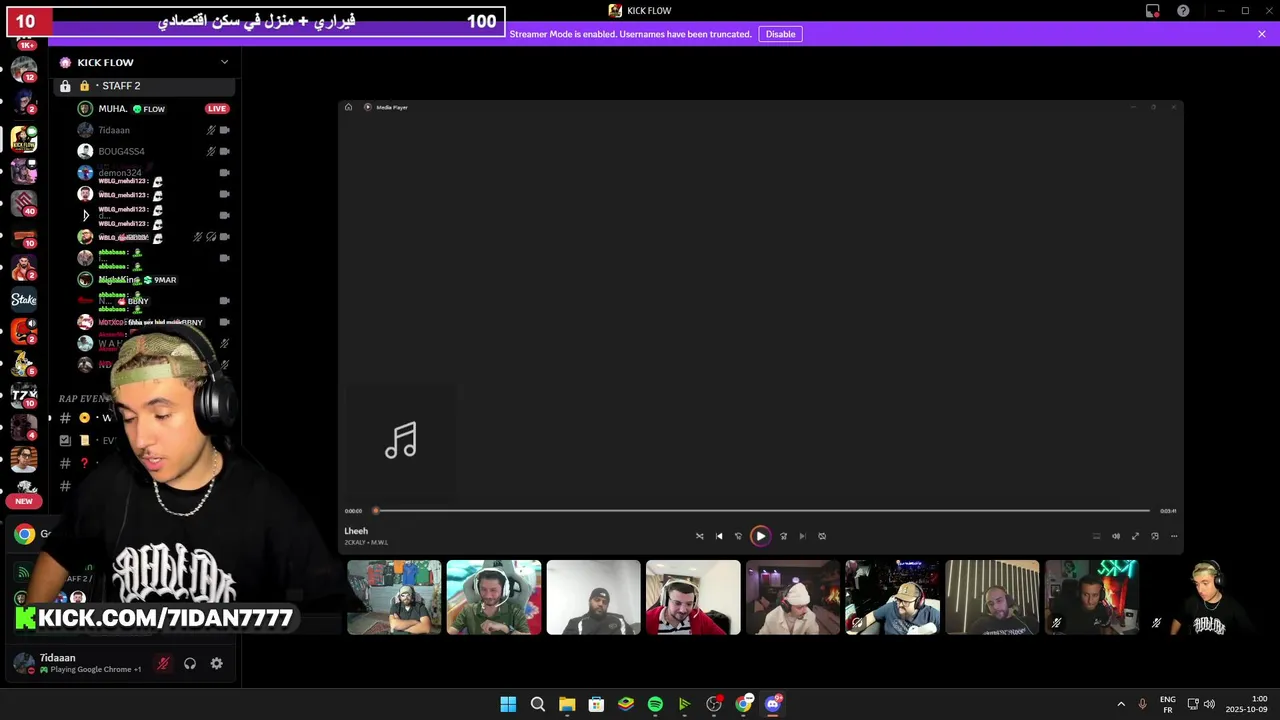
Task: Open the TZX server in sidebar
Action: click(x=24, y=396)
